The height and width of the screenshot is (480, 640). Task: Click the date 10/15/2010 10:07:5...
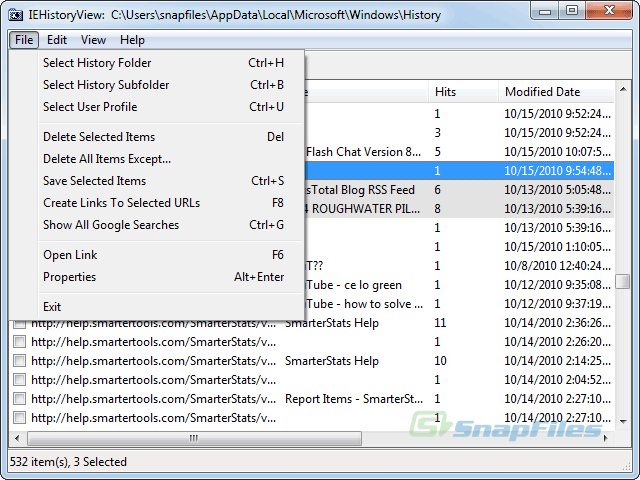558,152
